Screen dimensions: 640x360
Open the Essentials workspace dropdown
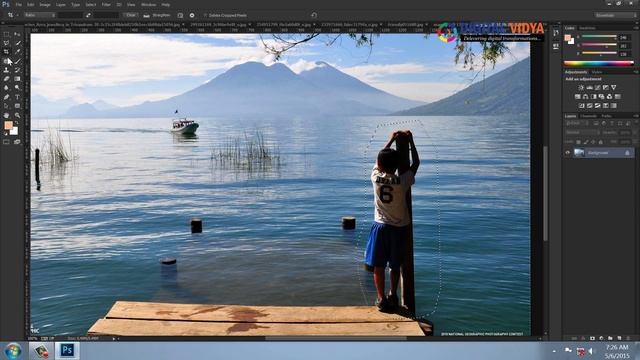(x=615, y=15)
